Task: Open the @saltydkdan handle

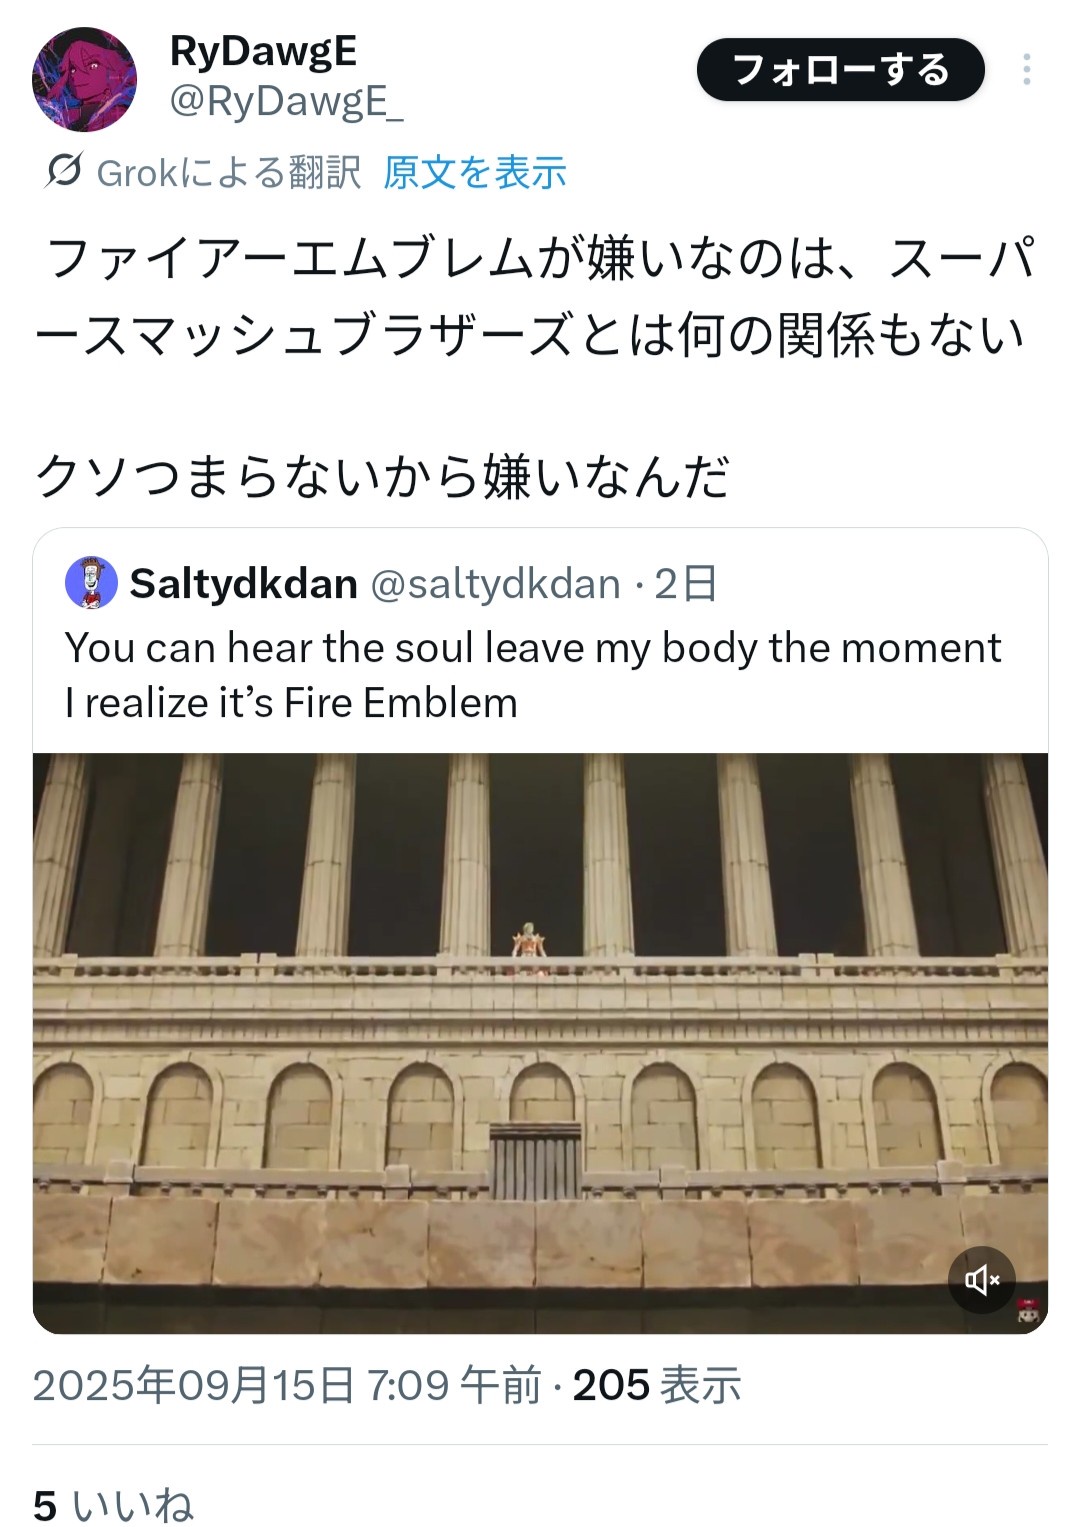Action: (x=495, y=584)
